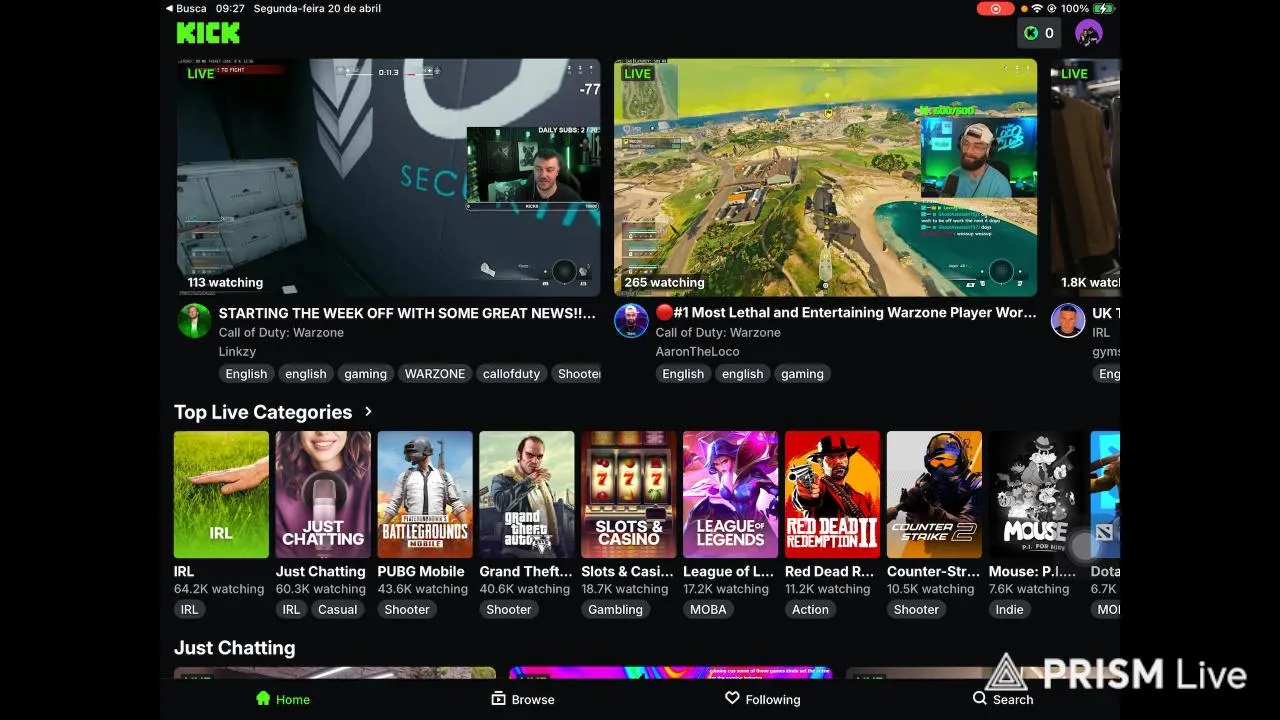Open the Kicks balance counter showing 0
The height and width of the screenshot is (720, 1280).
(1038, 33)
